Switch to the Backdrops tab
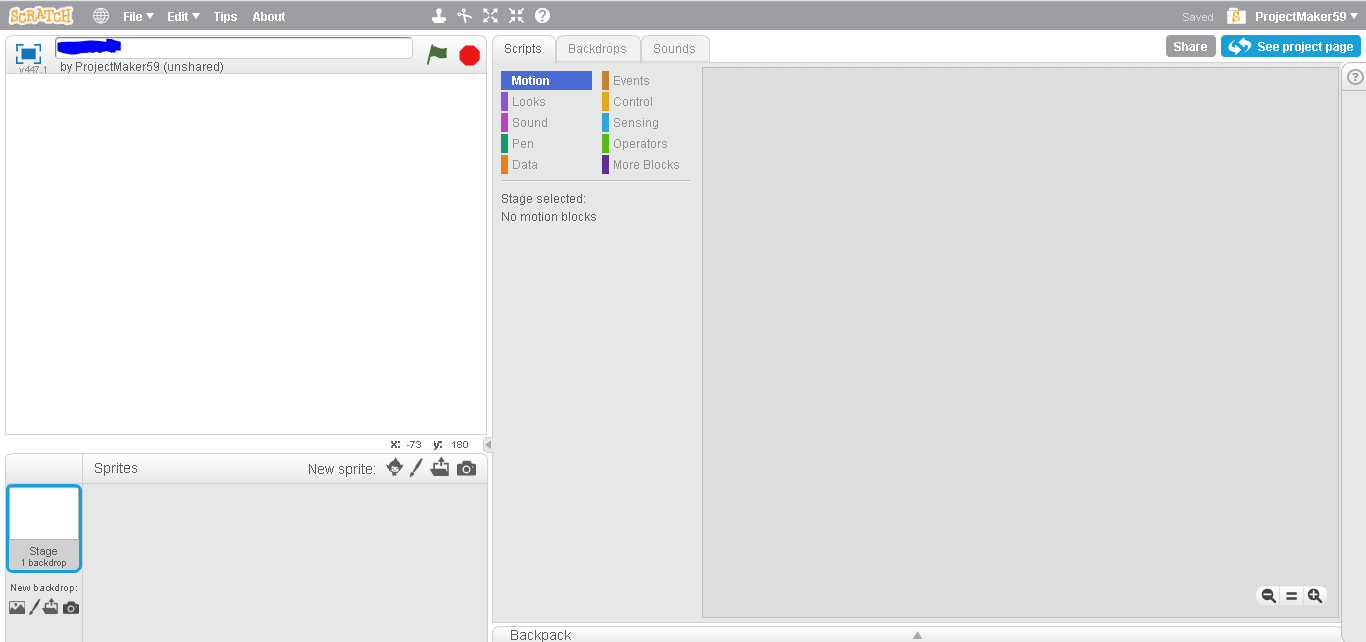1366x642 pixels. click(597, 48)
